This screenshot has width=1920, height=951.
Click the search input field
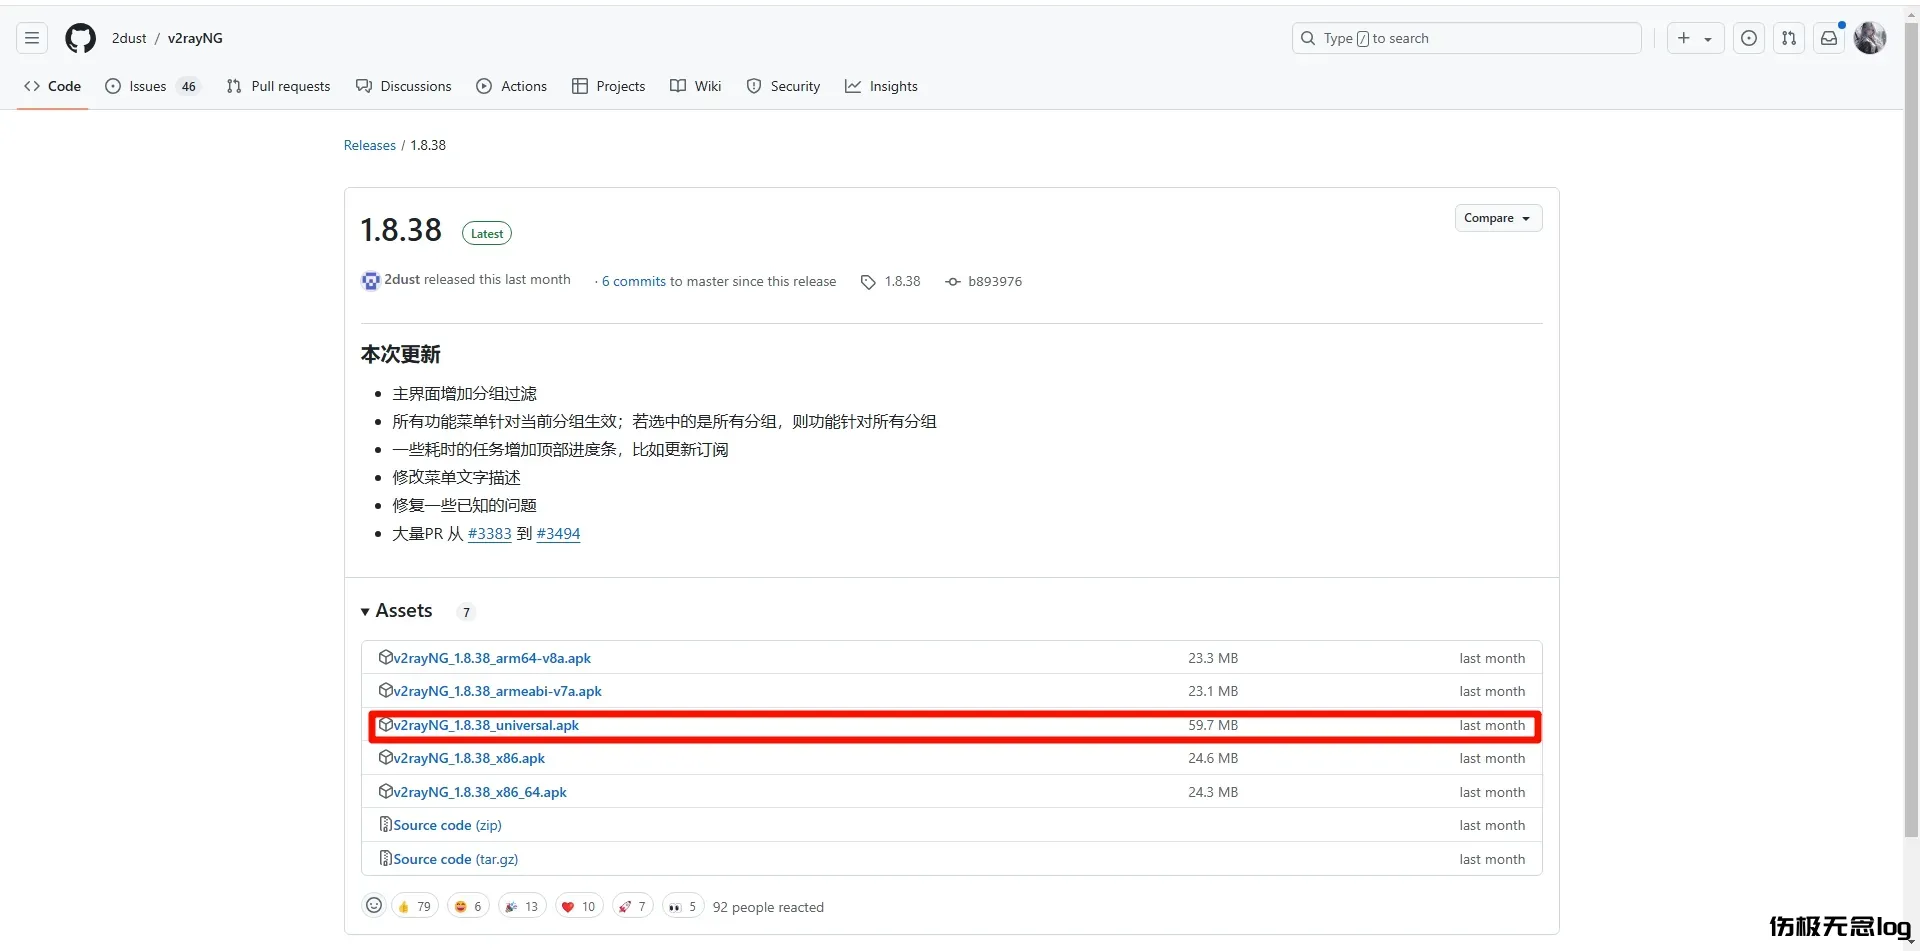(1467, 38)
